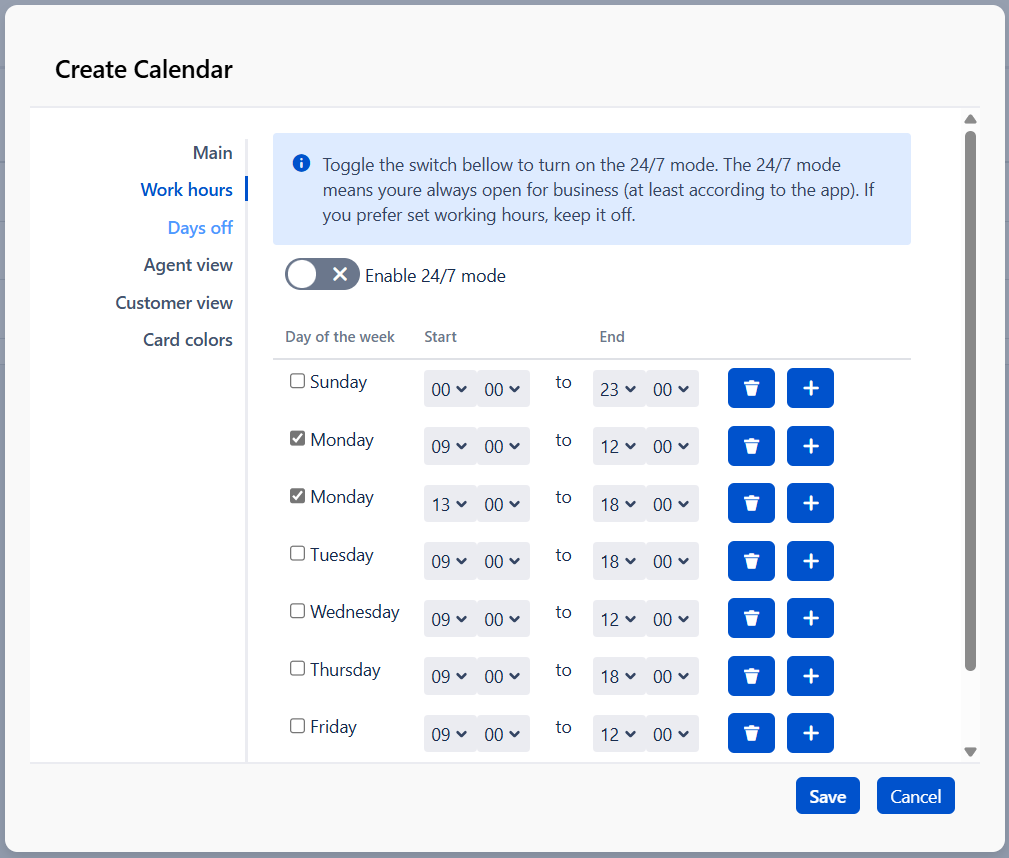Open the Agent view section

point(188,265)
